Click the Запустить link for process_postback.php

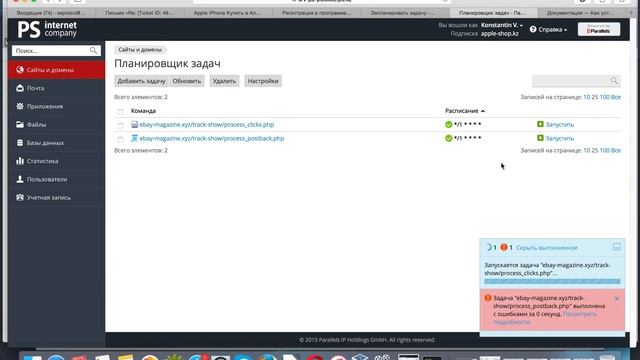point(560,138)
